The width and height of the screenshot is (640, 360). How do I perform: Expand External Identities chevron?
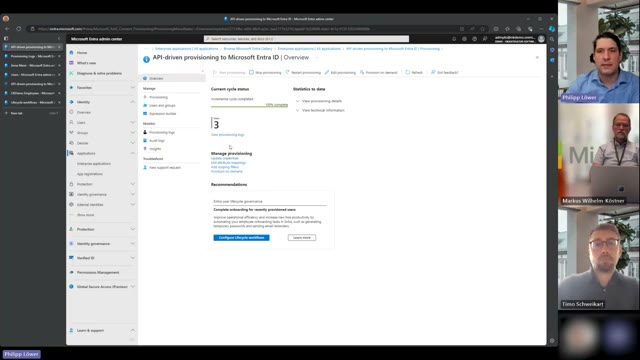(x=133, y=204)
